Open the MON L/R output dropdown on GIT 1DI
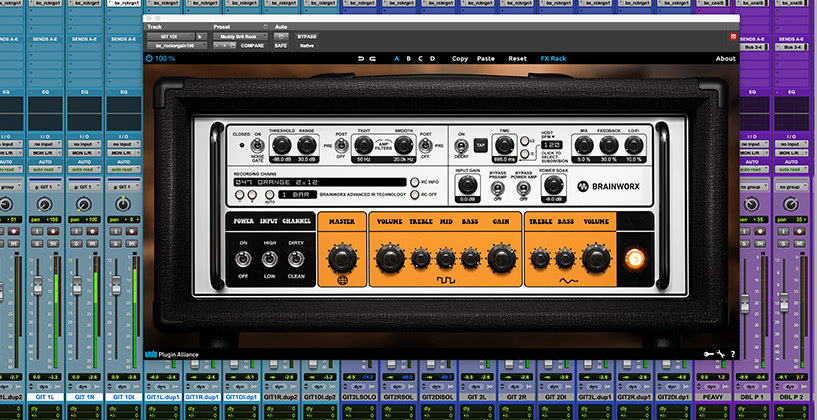 pos(123,153)
